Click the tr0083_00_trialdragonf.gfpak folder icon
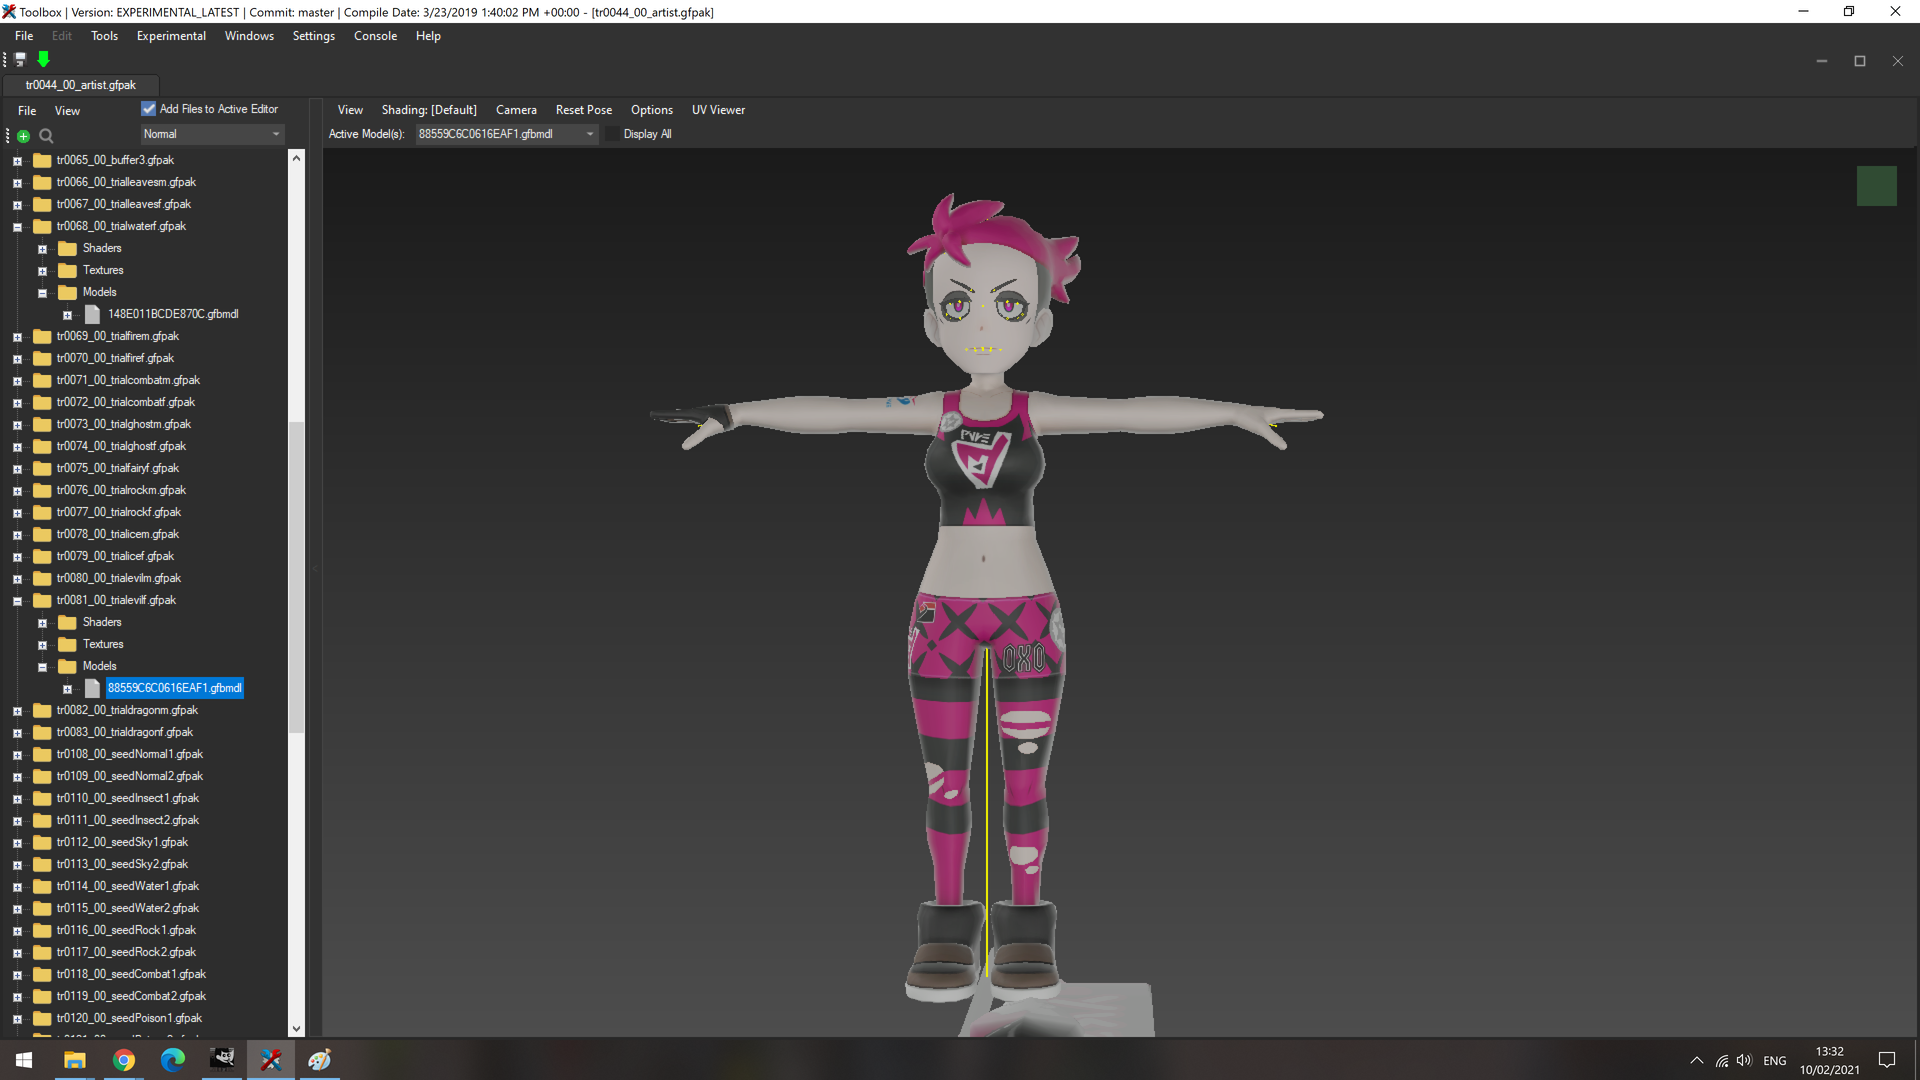Viewport: 1920px width, 1080px height. tap(42, 732)
